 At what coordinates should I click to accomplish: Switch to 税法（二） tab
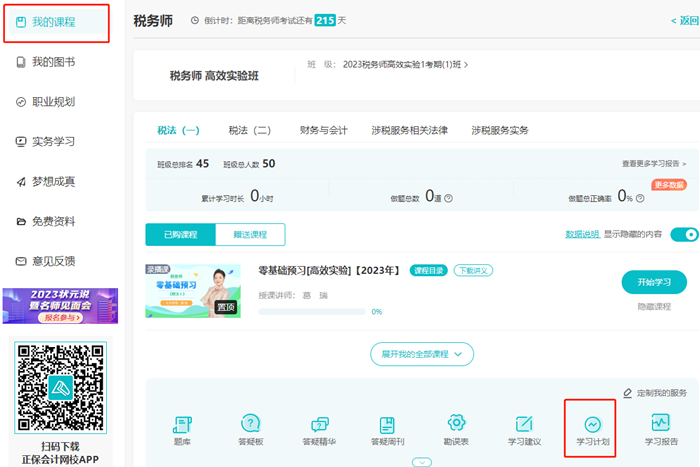[x=250, y=130]
